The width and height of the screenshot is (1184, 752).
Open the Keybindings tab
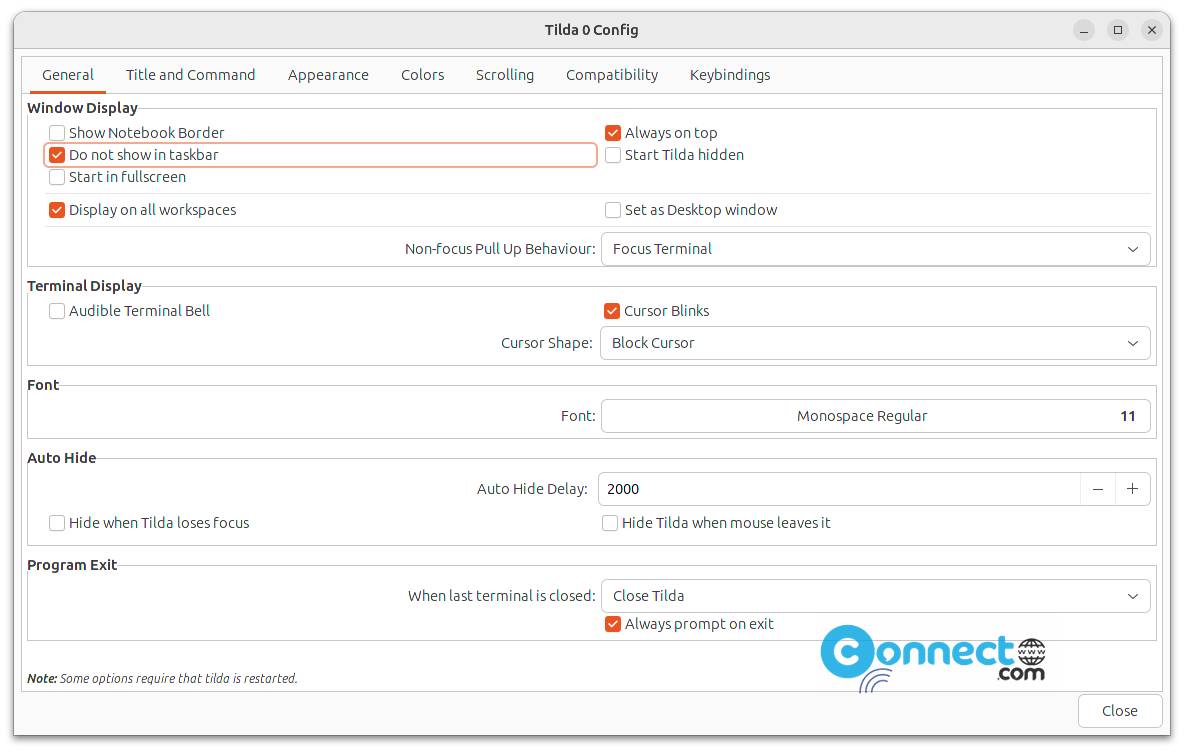pos(729,75)
